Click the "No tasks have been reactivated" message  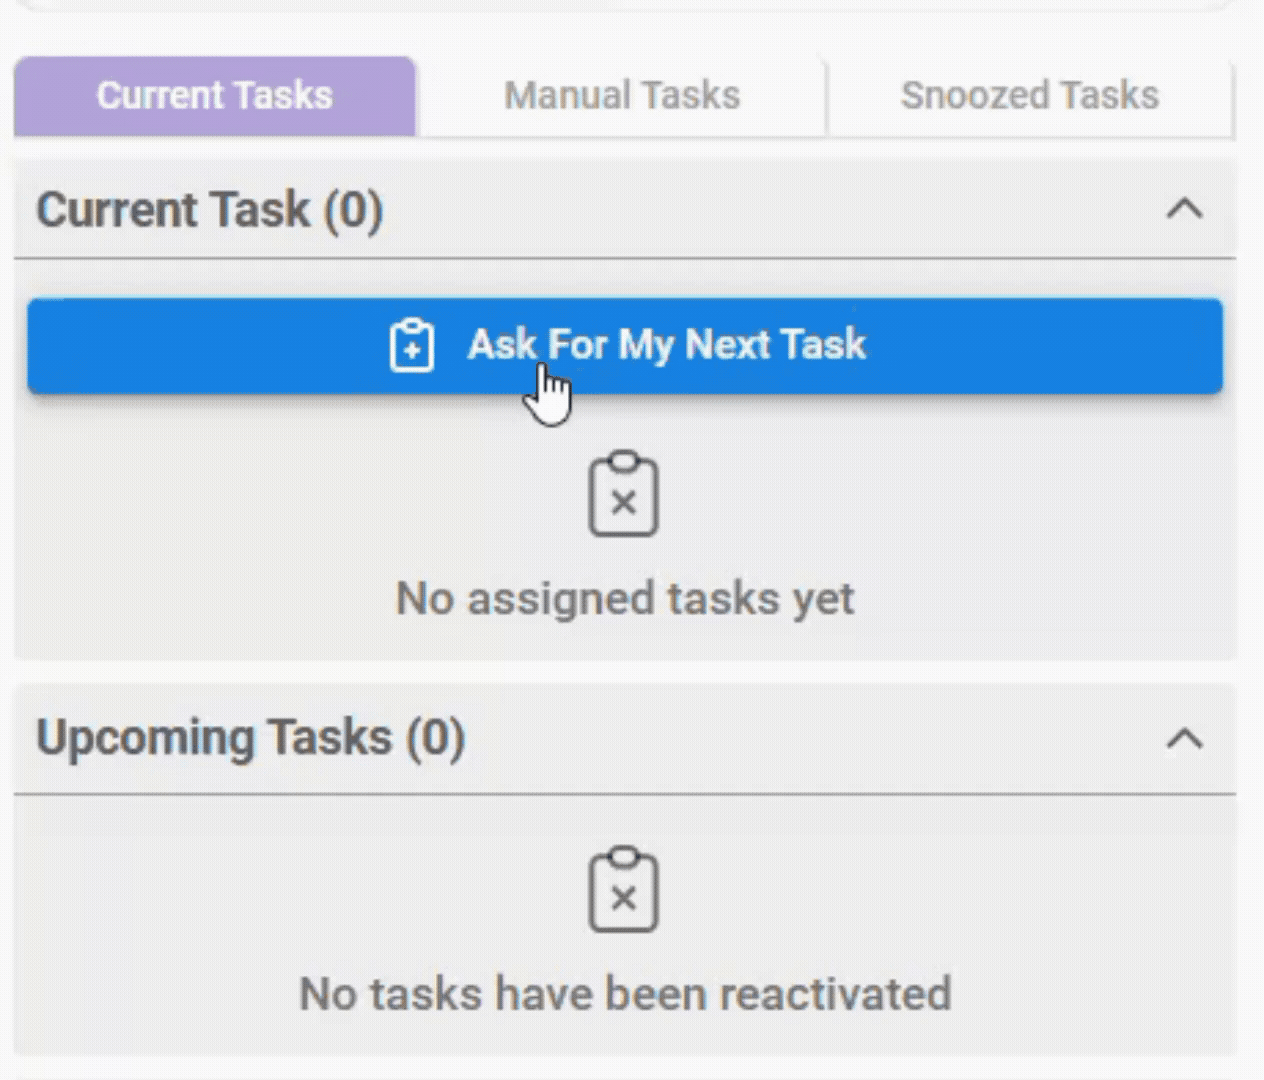coord(625,994)
